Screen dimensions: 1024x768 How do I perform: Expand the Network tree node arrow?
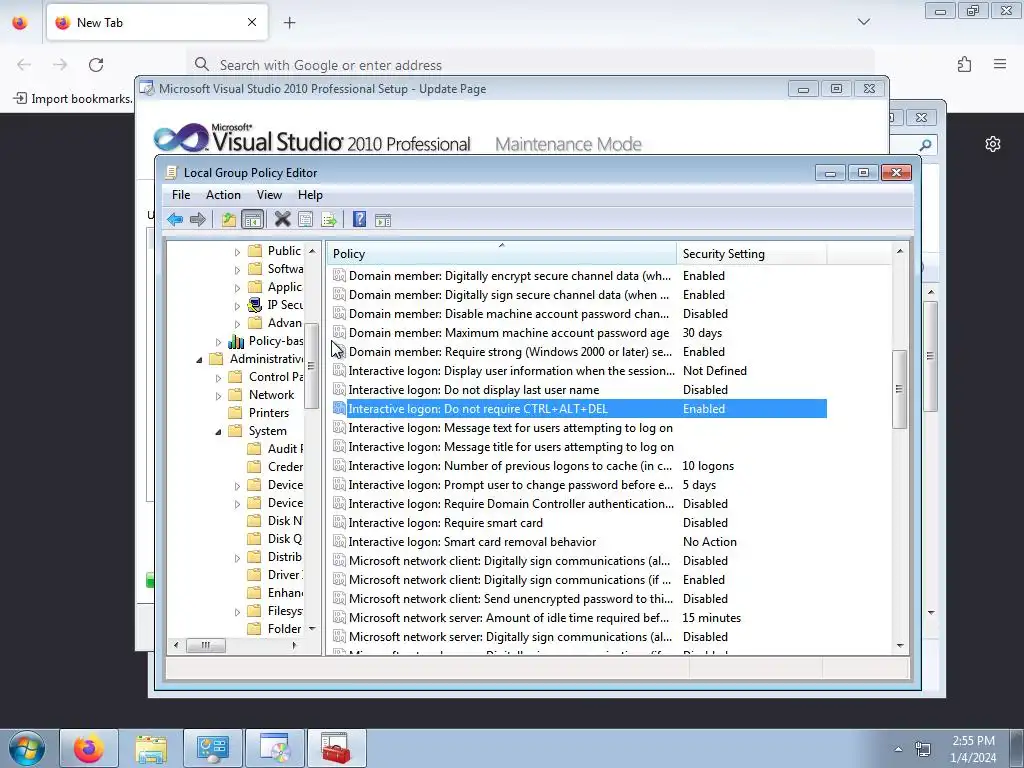(x=219, y=396)
